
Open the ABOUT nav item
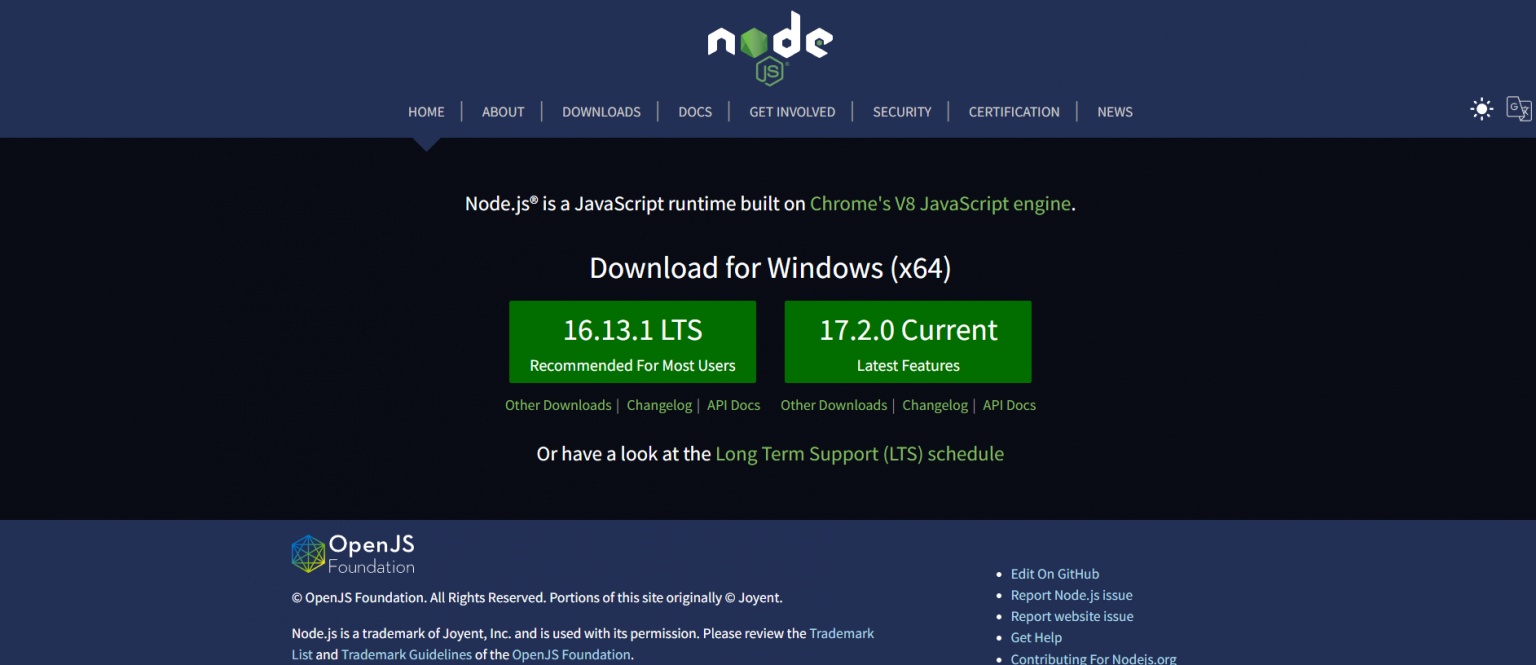503,112
